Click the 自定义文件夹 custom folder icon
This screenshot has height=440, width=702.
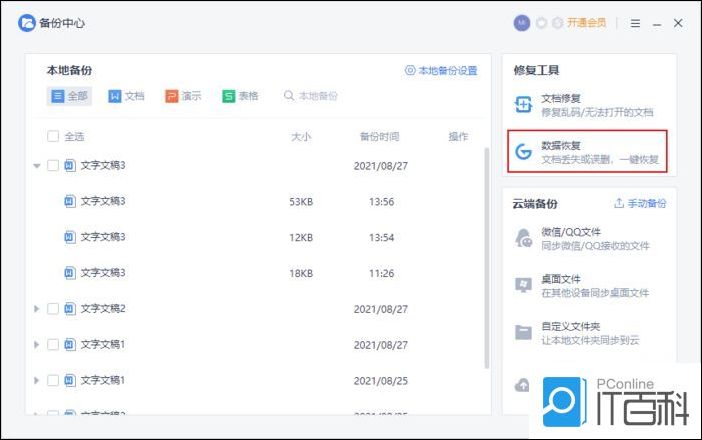(523, 333)
